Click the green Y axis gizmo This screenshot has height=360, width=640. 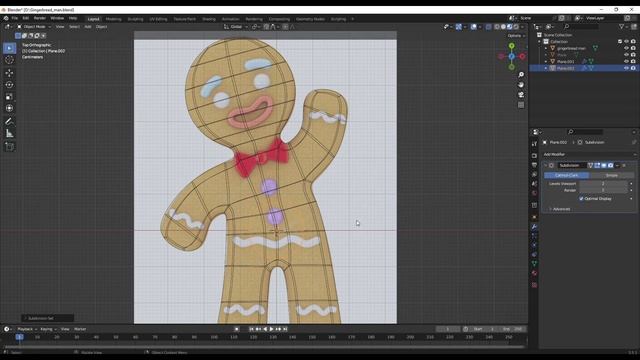[511, 46]
